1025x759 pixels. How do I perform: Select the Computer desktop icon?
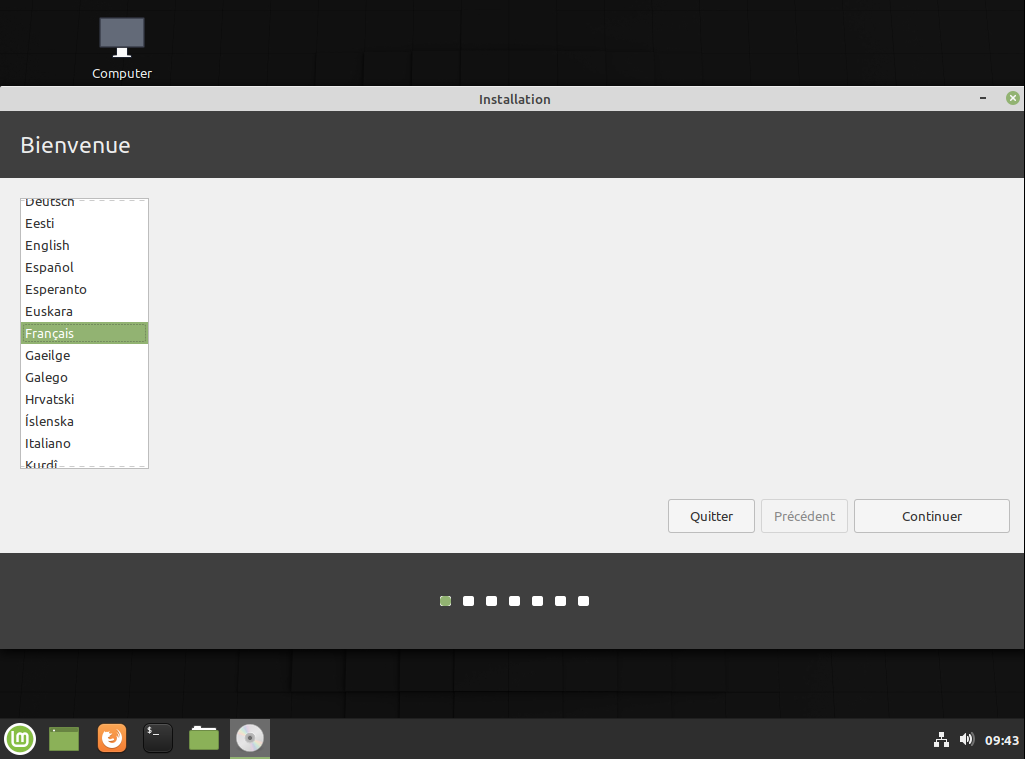pos(122,47)
